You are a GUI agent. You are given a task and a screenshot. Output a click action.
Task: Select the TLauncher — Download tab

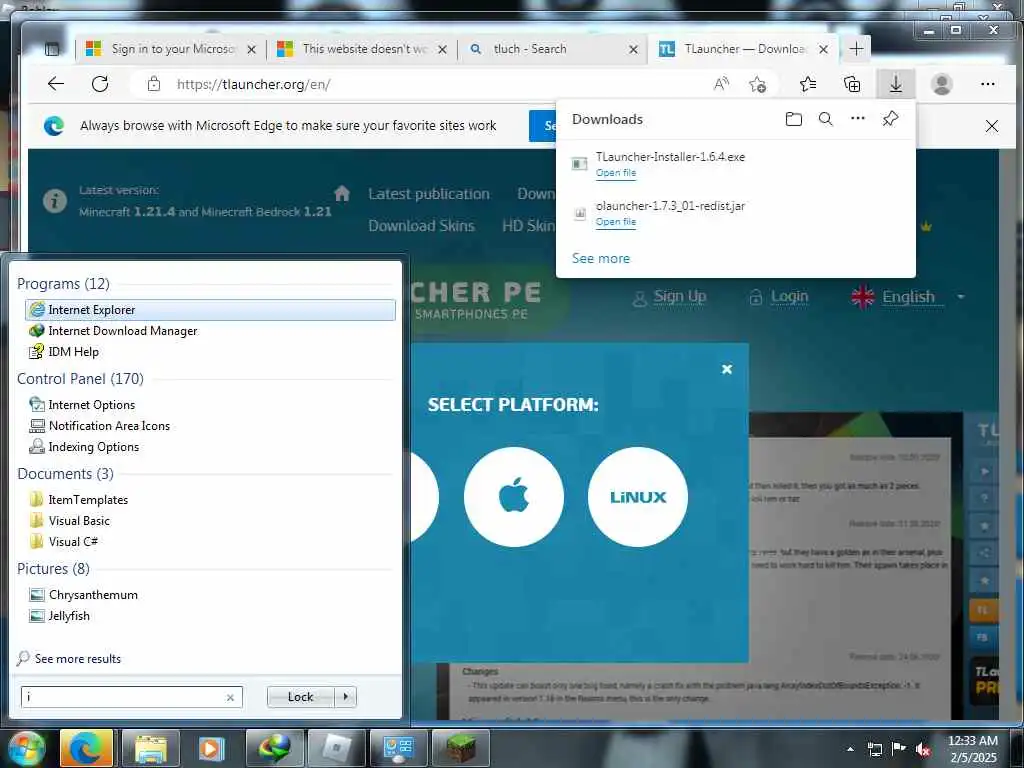743,49
